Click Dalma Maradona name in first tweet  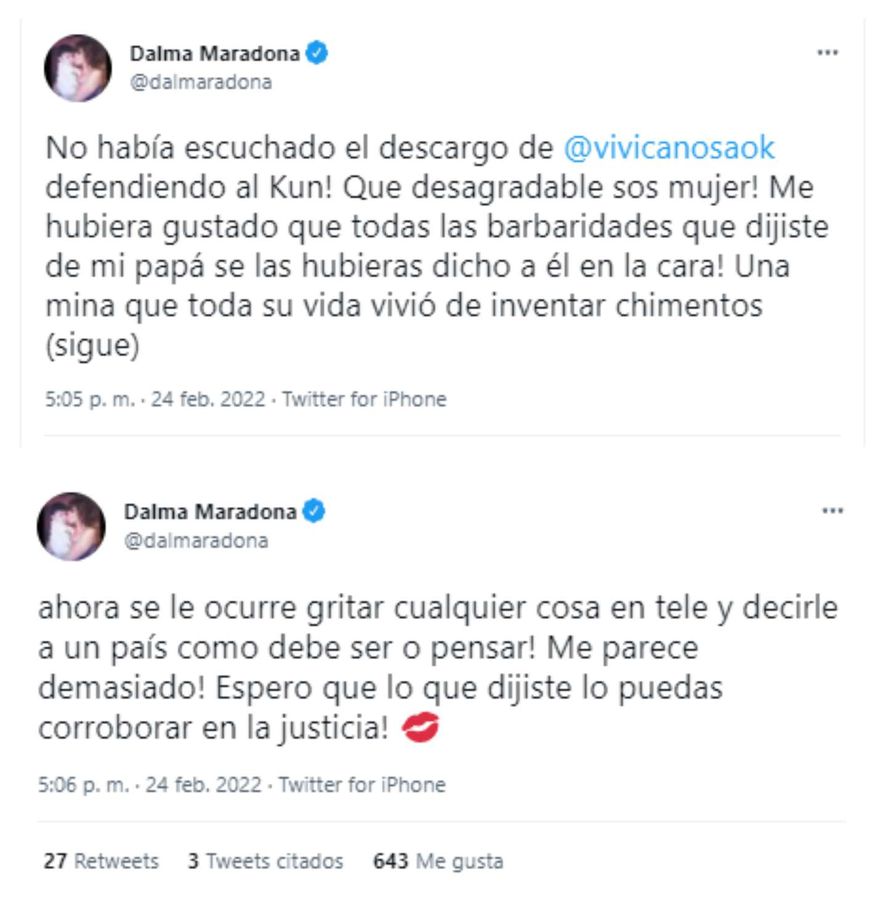coord(214,54)
